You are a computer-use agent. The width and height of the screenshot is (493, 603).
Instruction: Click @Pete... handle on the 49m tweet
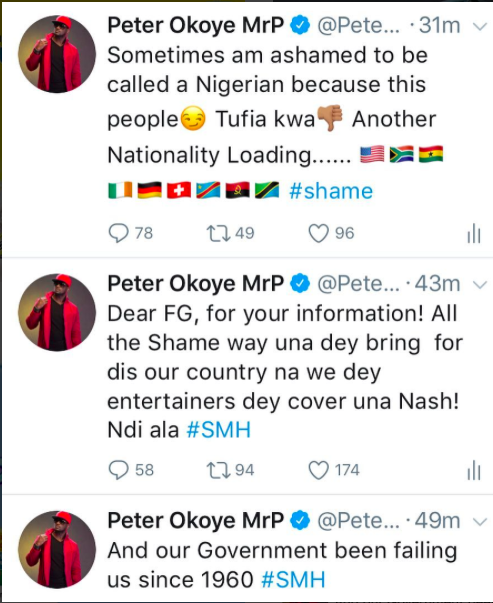point(358,521)
